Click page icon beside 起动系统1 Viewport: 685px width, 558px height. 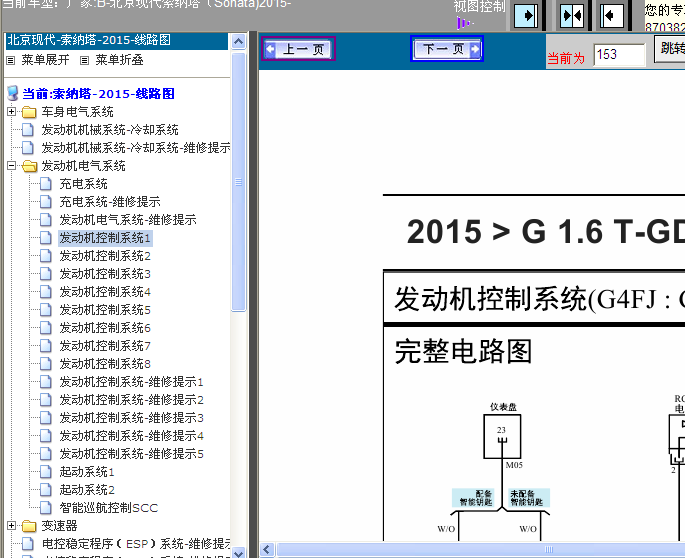point(45,471)
